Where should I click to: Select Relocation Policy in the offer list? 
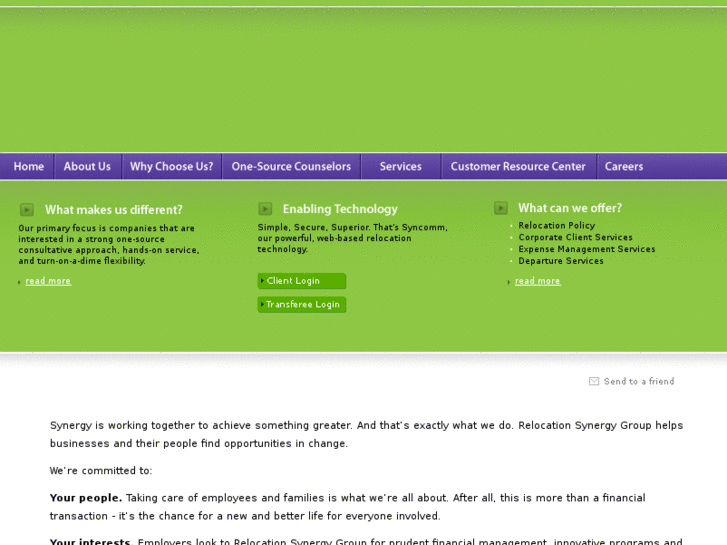point(557,225)
